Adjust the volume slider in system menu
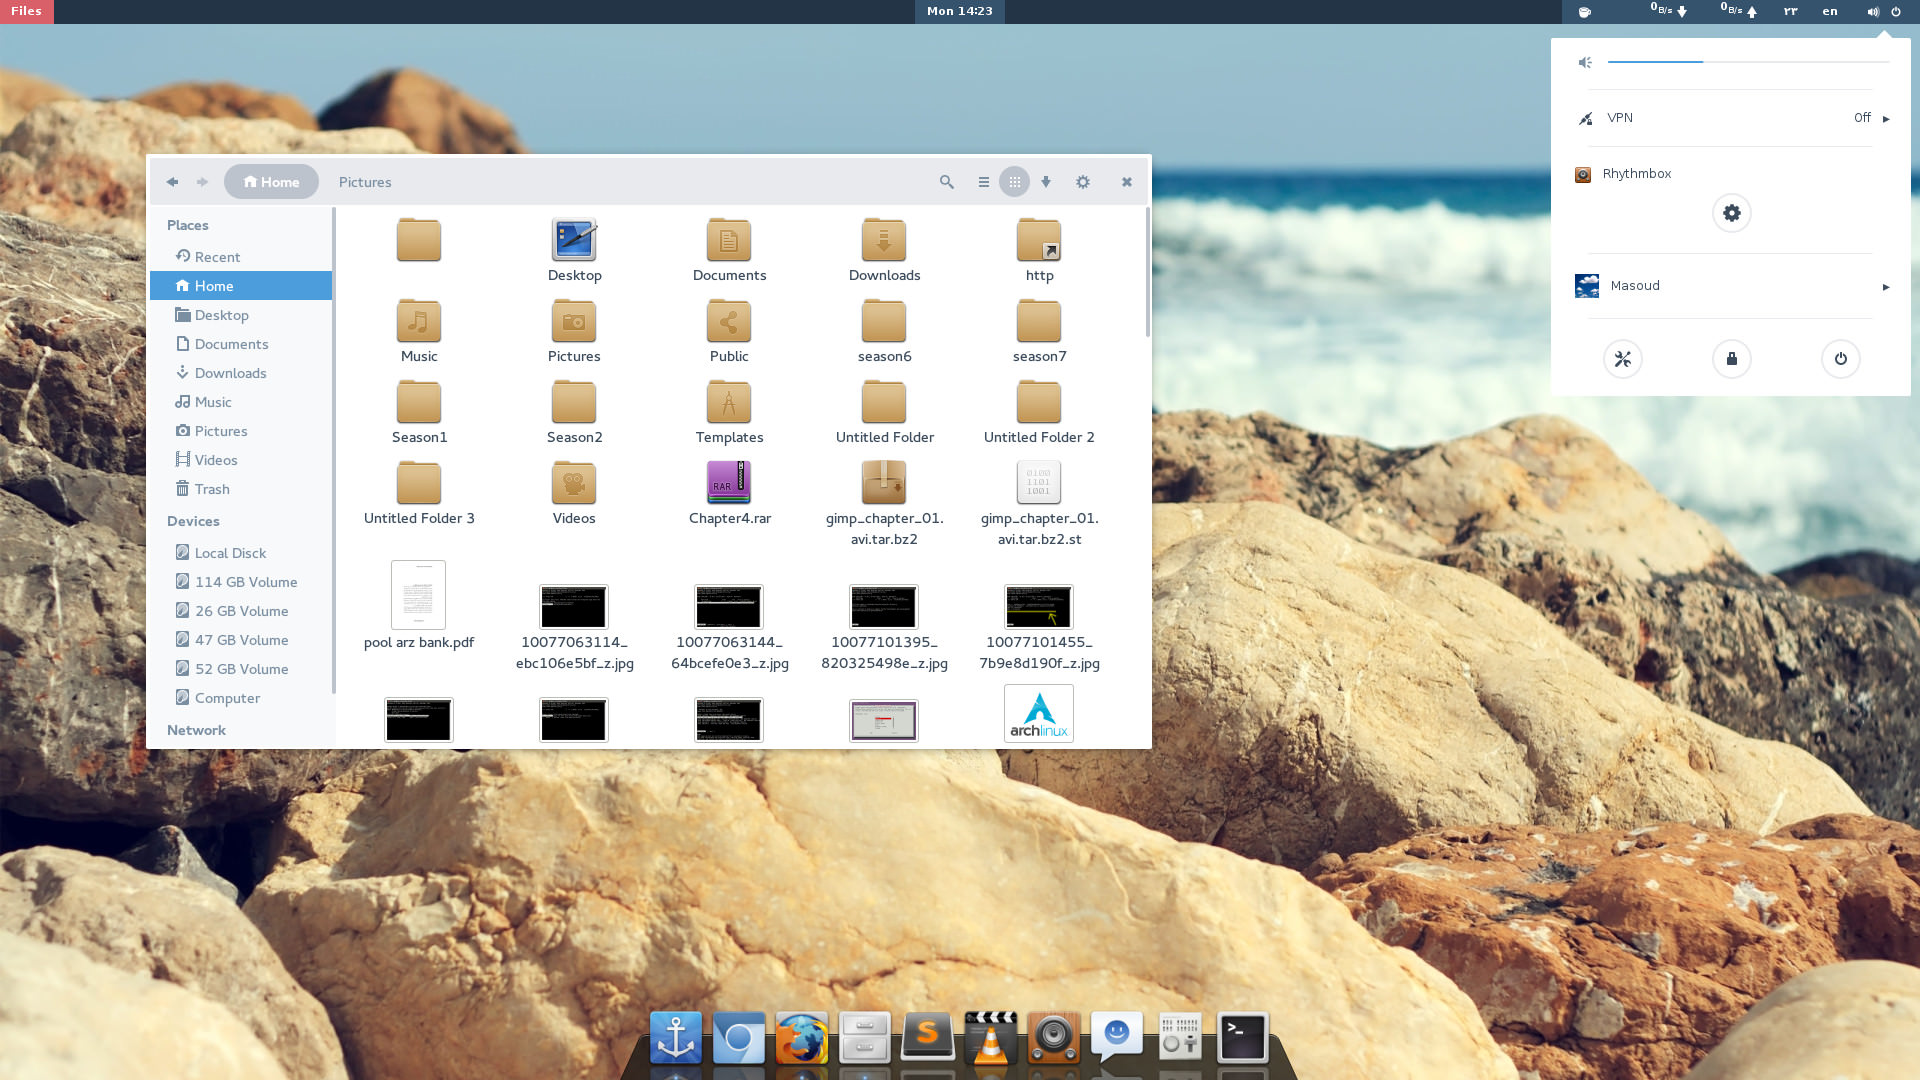This screenshot has height=1080, width=1920. tap(1748, 62)
